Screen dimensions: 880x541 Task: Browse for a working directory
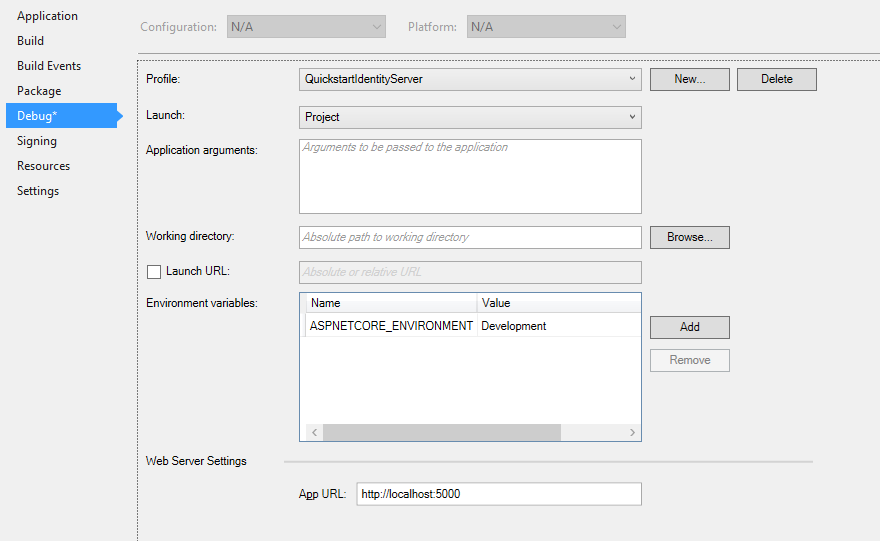point(690,237)
